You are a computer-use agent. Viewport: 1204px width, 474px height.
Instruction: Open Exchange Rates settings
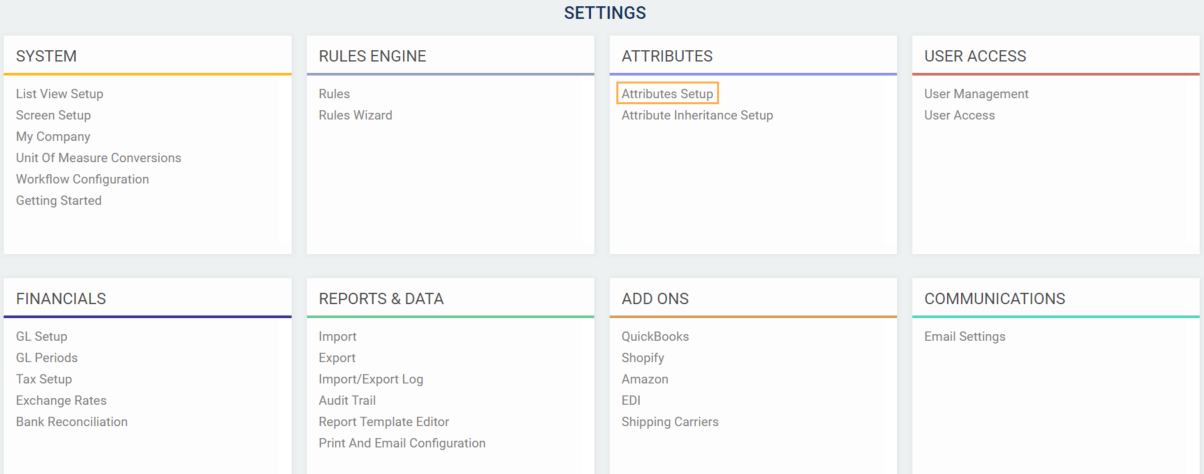click(61, 401)
